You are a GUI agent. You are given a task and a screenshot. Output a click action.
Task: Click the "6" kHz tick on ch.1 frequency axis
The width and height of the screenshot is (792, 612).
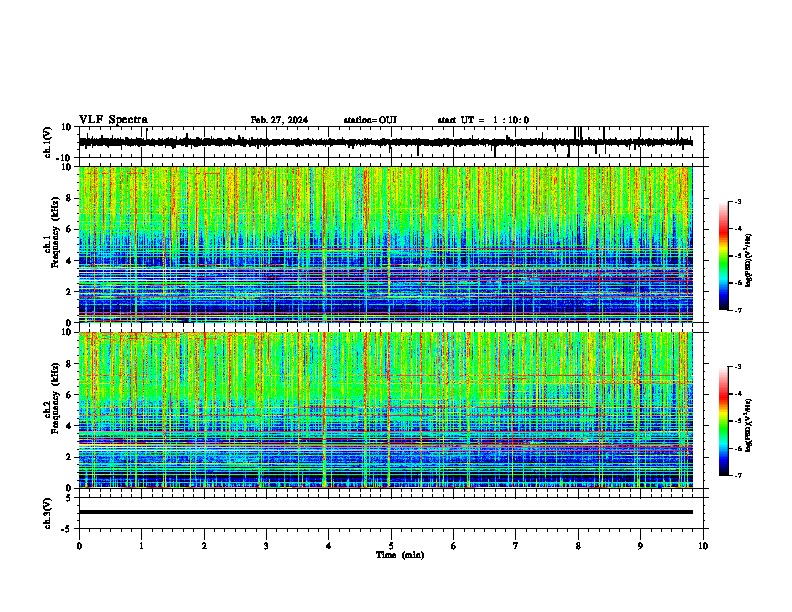click(69, 229)
